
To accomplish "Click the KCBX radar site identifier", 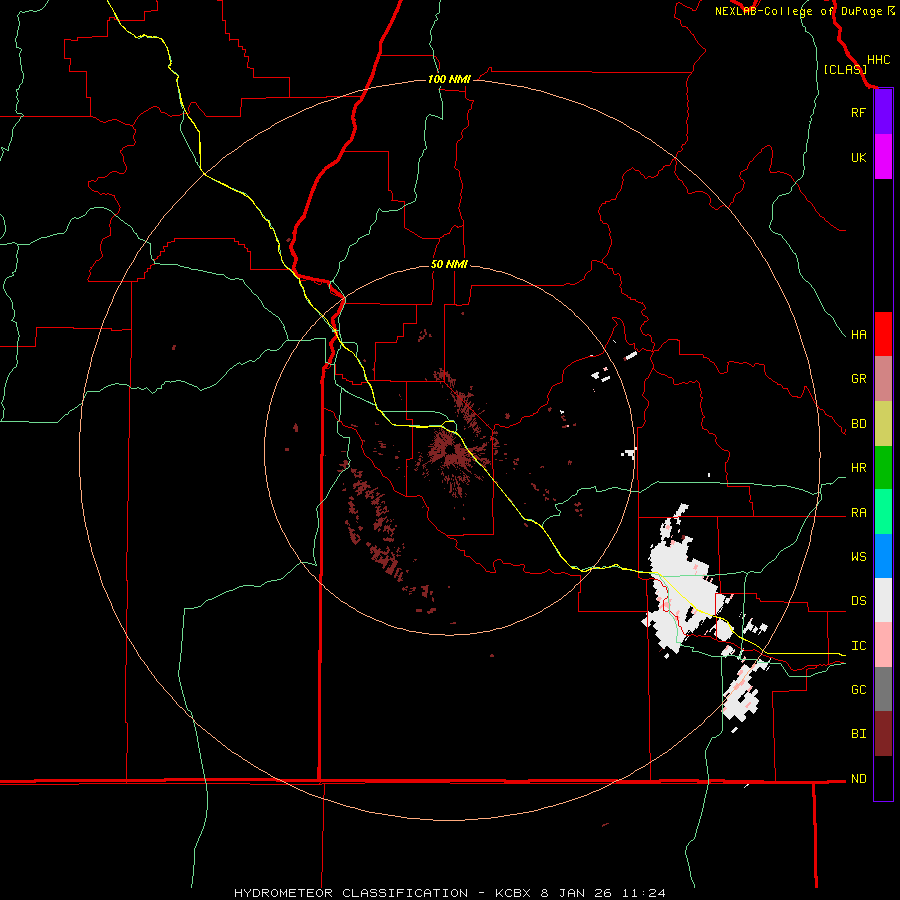I will (515, 893).
